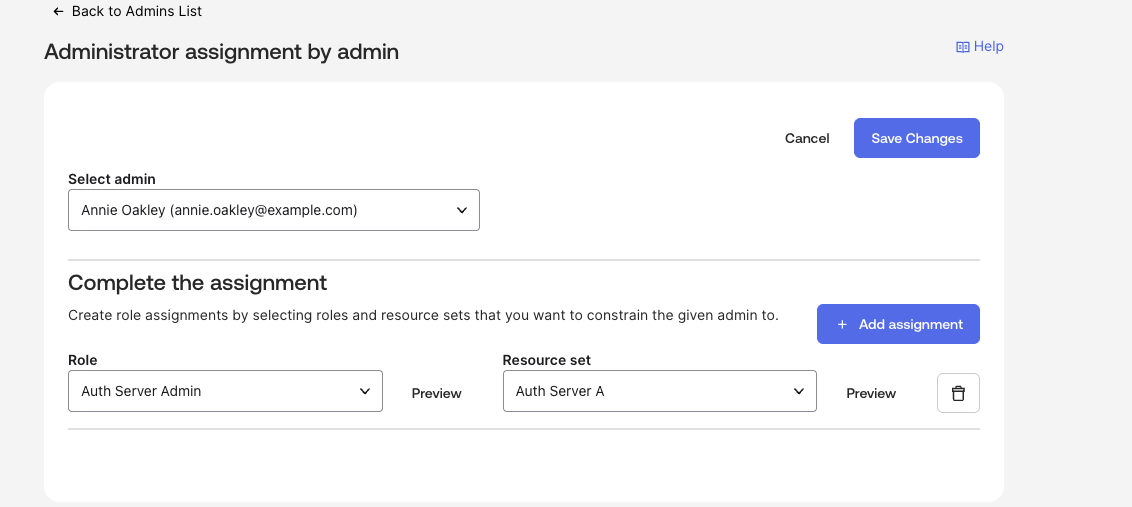Screen dimensions: 1132x507
Task: Click the Save Changes button
Action: coord(917,138)
